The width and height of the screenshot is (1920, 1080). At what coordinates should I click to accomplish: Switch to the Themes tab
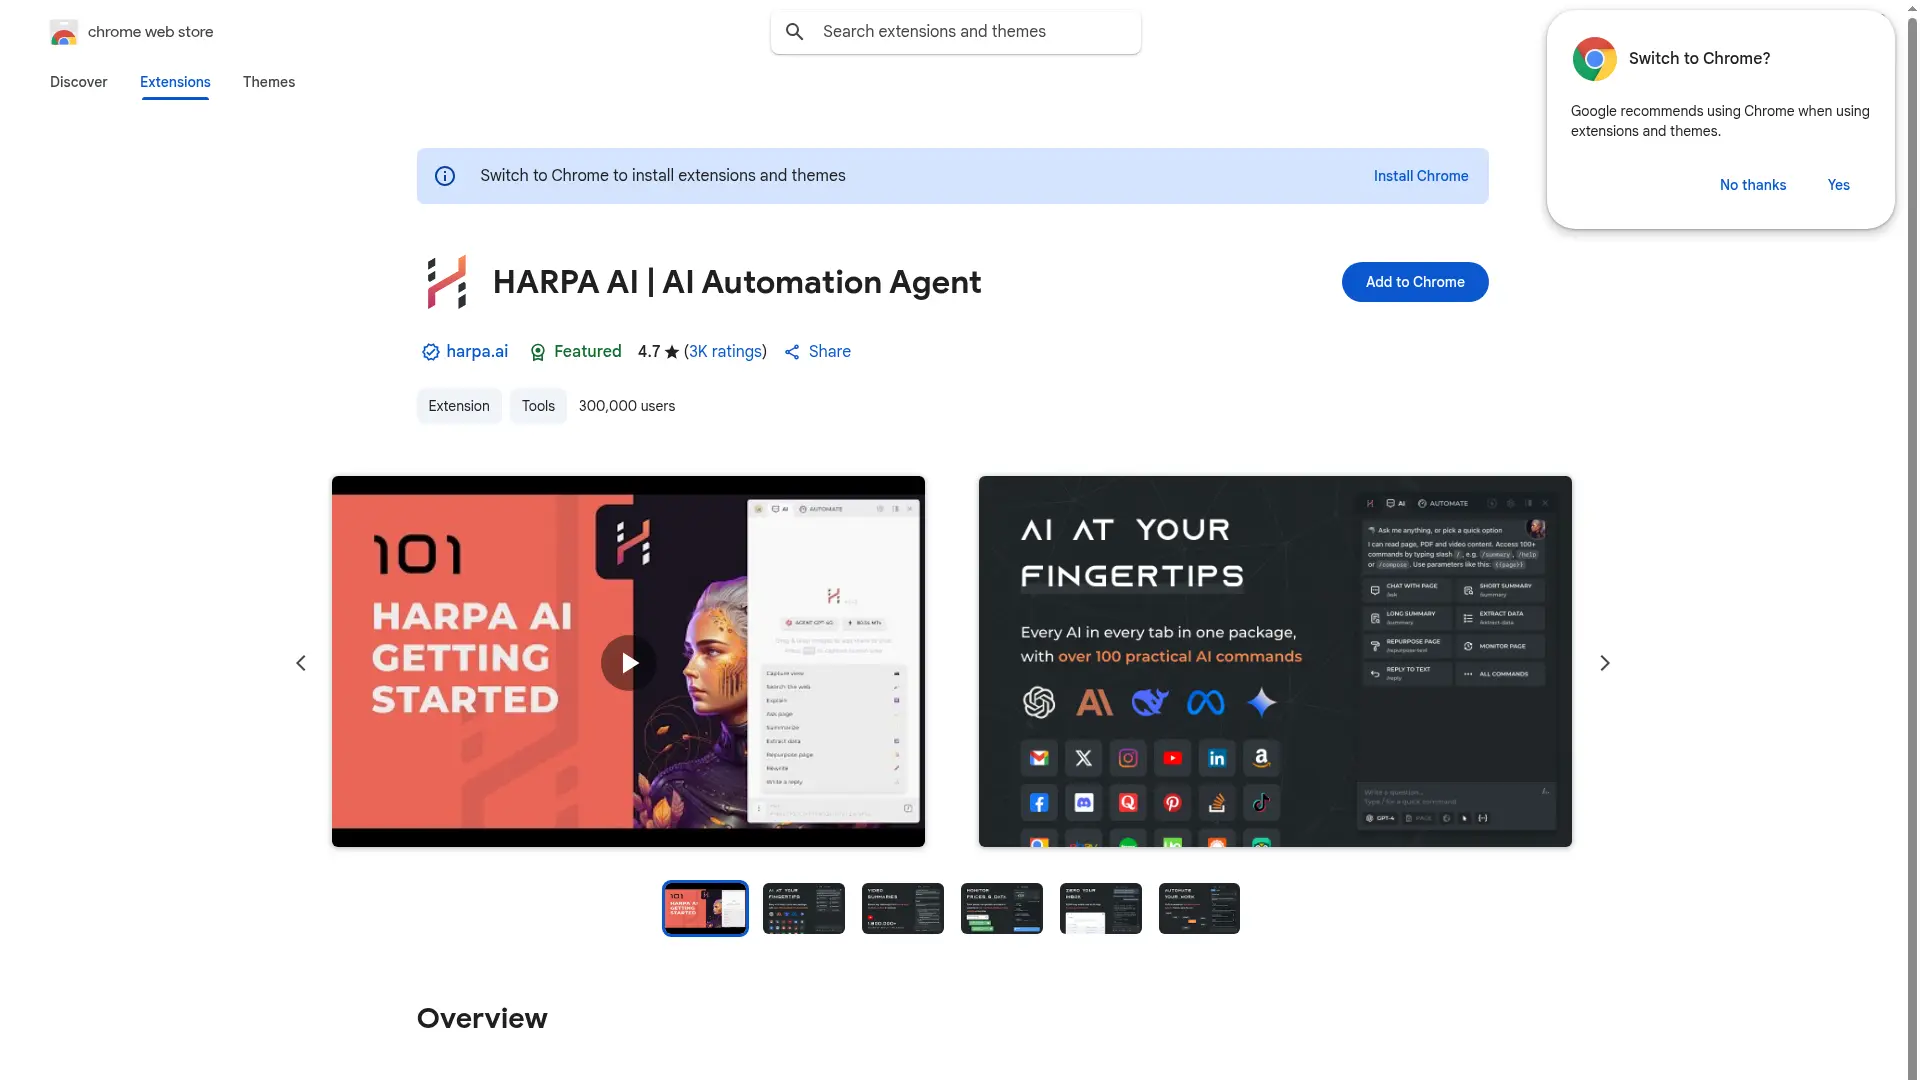pos(268,82)
